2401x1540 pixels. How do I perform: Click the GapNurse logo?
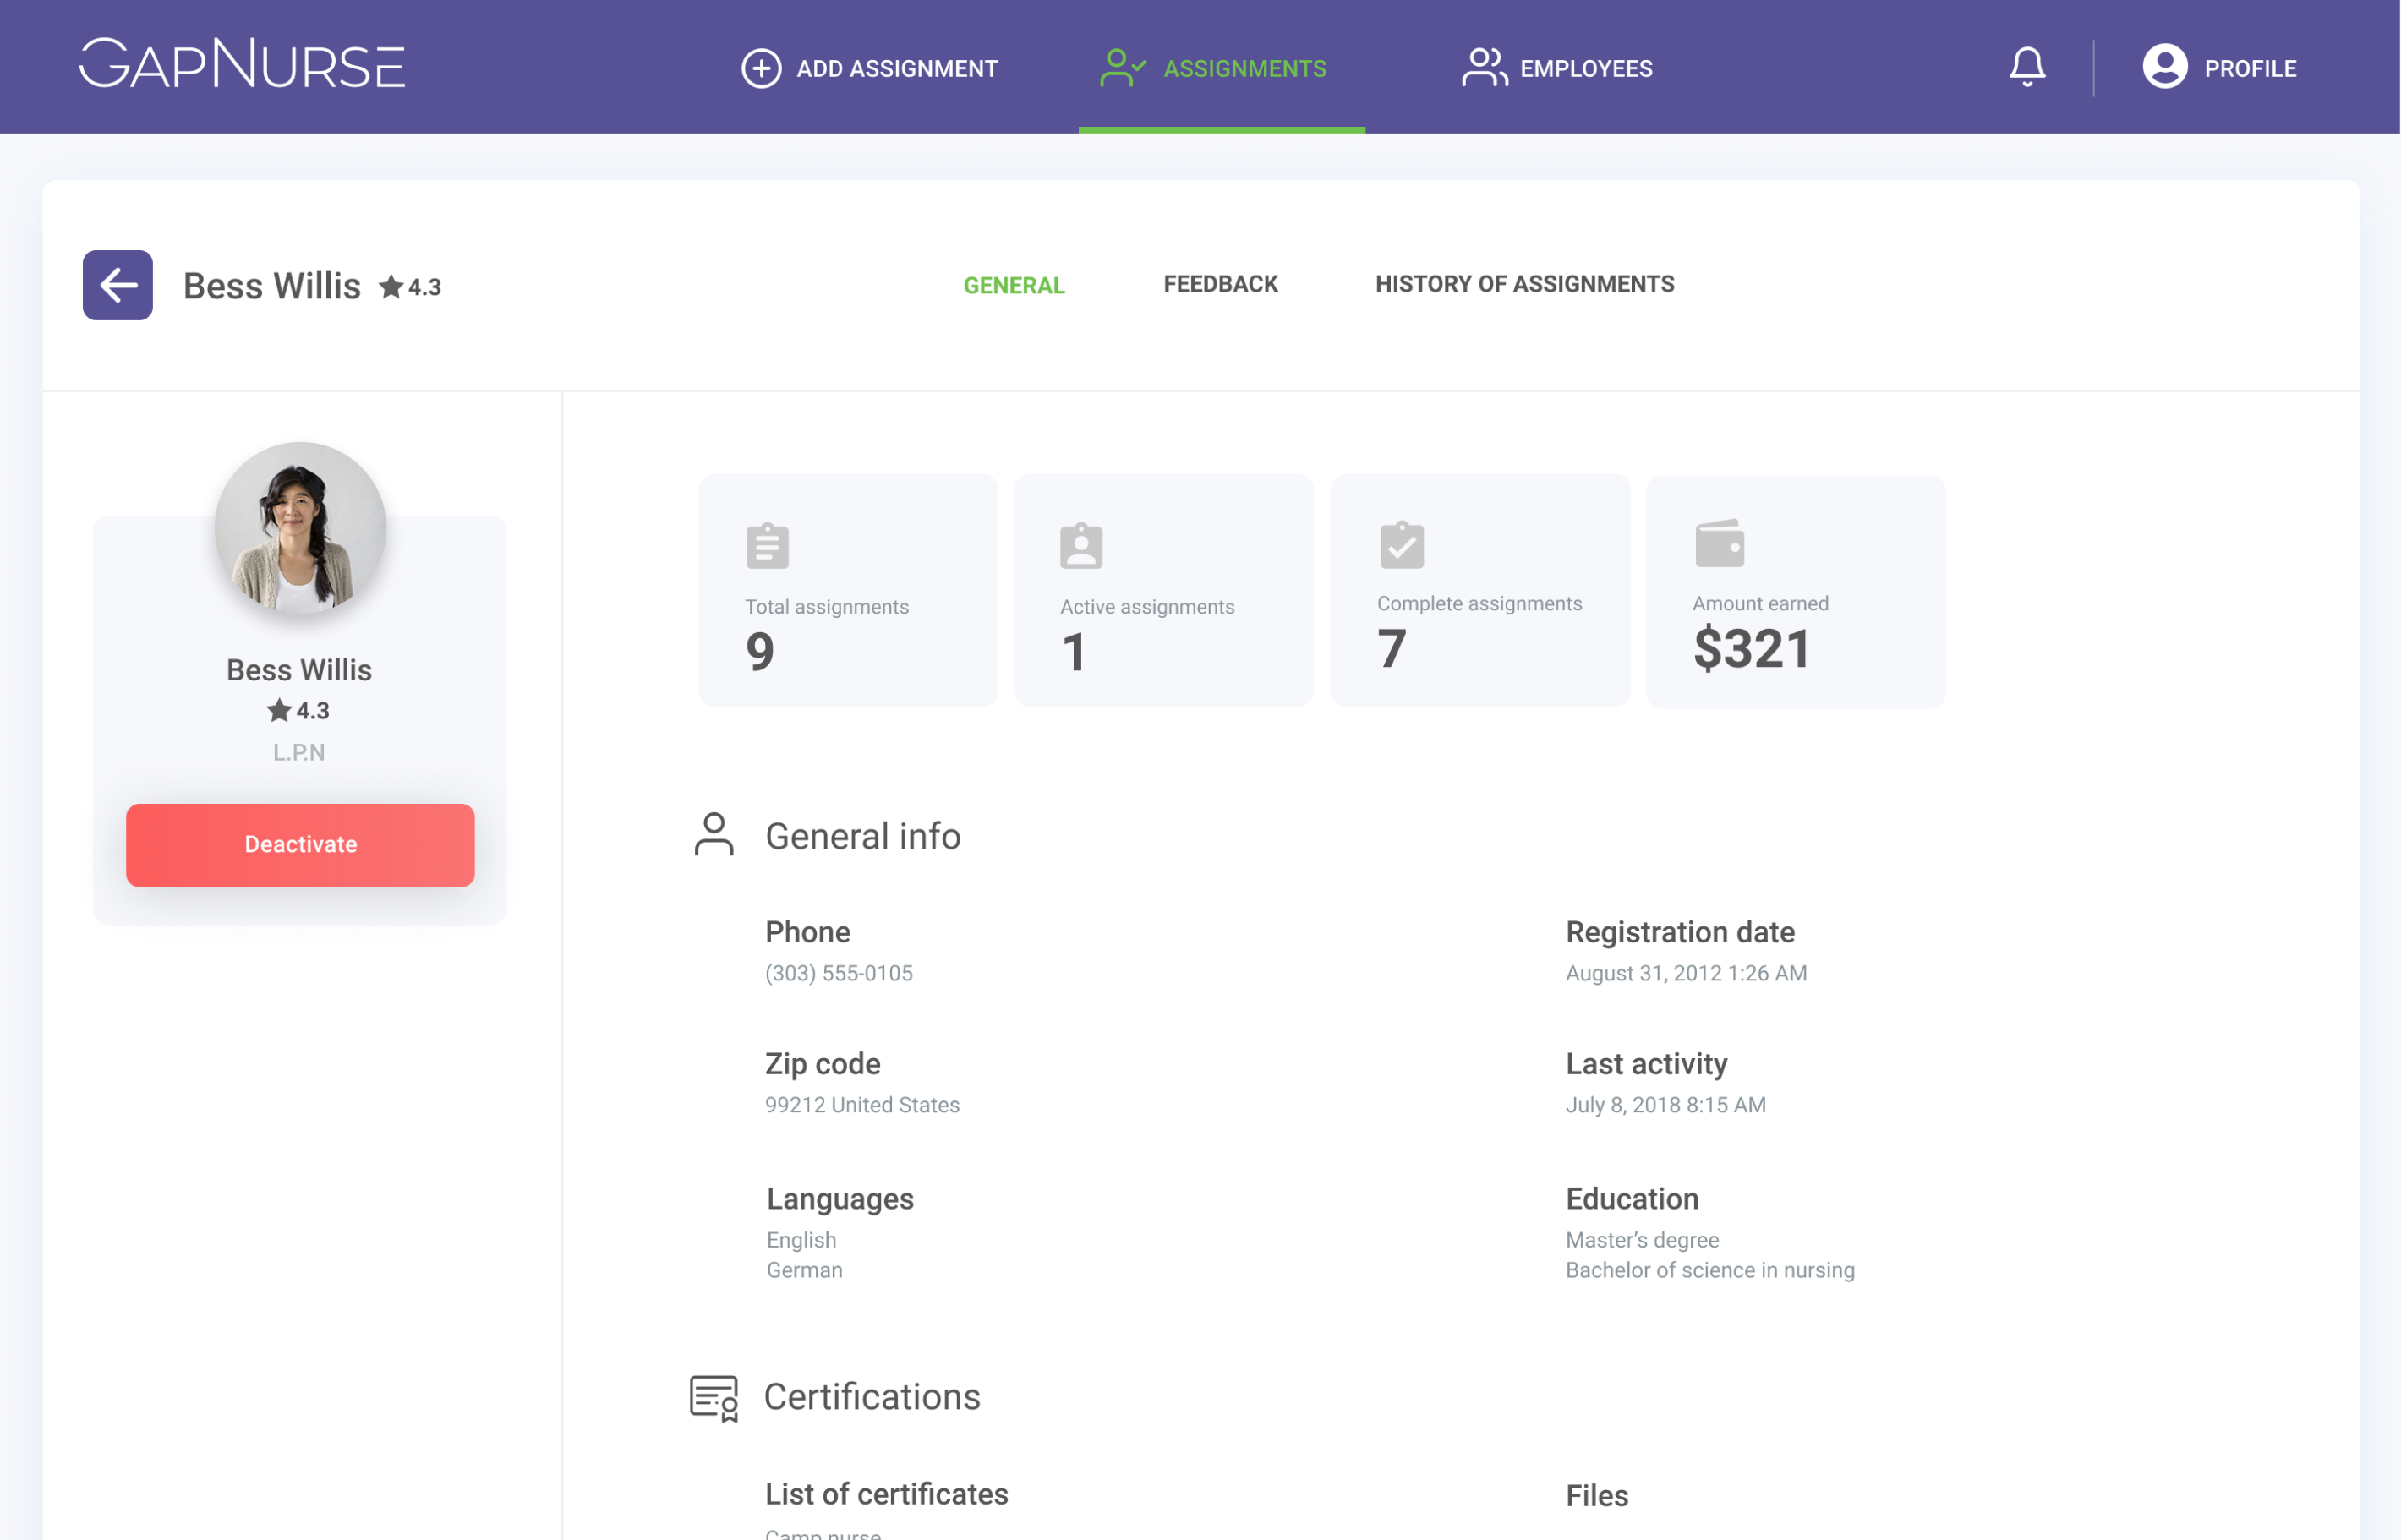click(x=242, y=64)
